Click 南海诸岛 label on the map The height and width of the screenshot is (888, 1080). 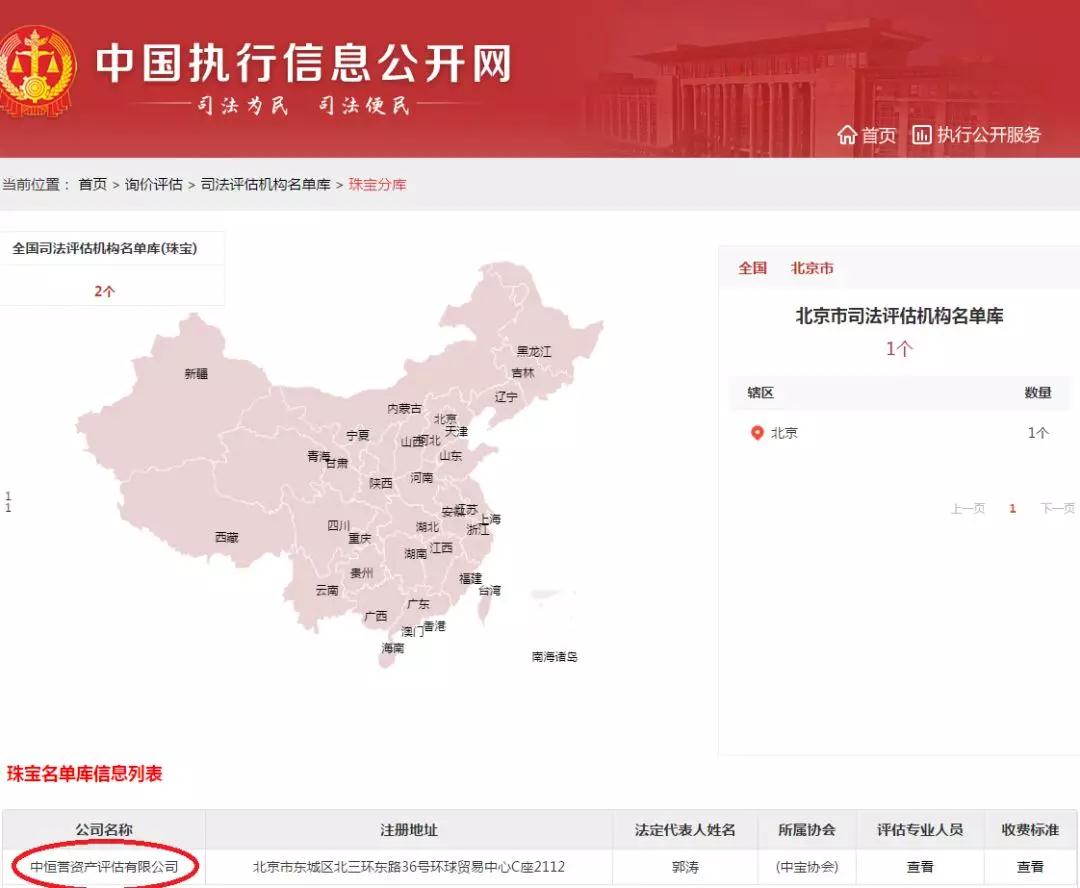[x=554, y=657]
